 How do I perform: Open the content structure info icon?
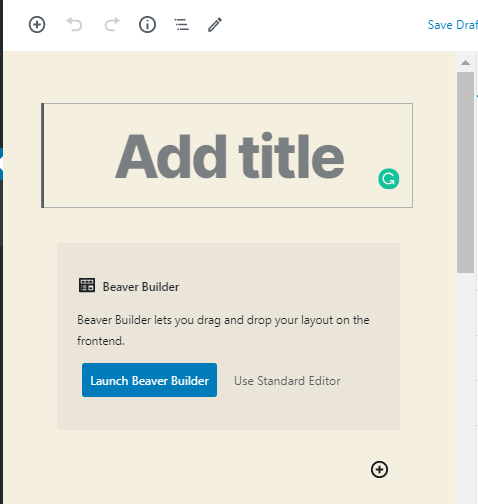(147, 25)
